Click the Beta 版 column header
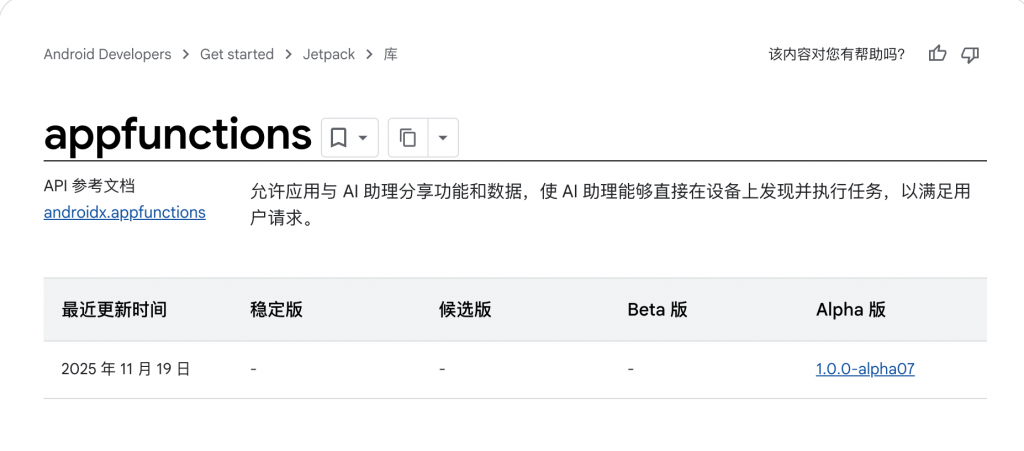1024x451 pixels. click(x=657, y=309)
